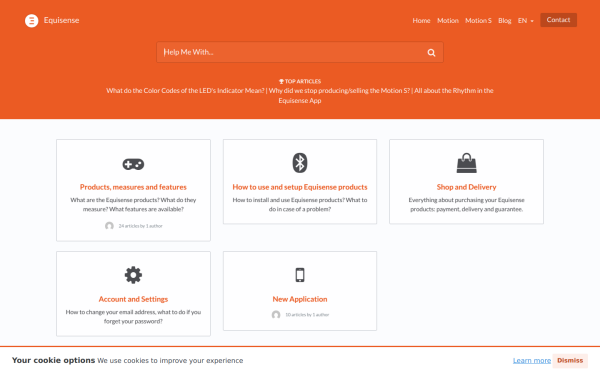Click the 'TOP ARTICLES' label text
The image size is (600, 375).
pos(303,81)
